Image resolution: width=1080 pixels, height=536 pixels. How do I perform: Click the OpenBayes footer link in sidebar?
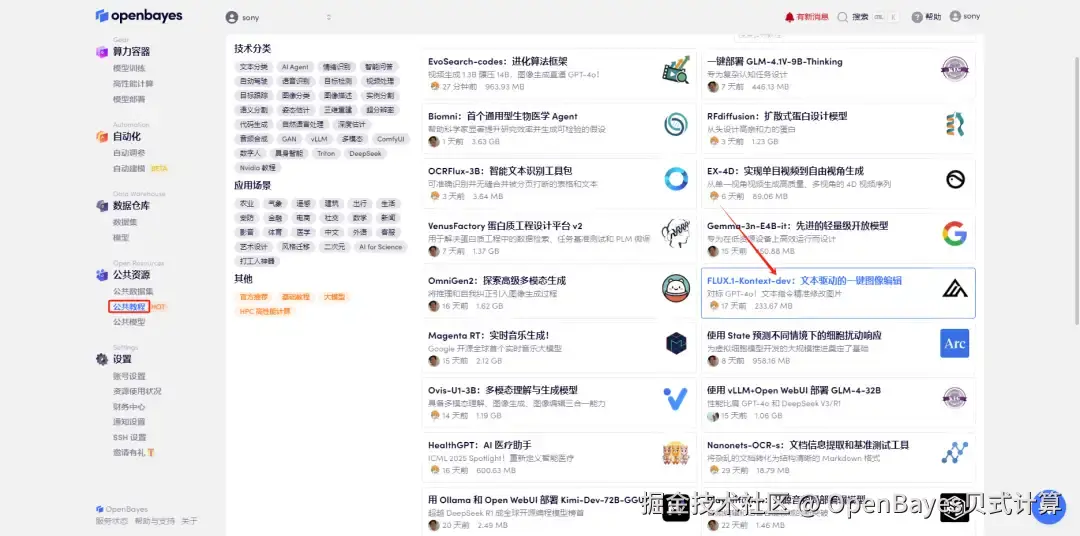point(122,509)
